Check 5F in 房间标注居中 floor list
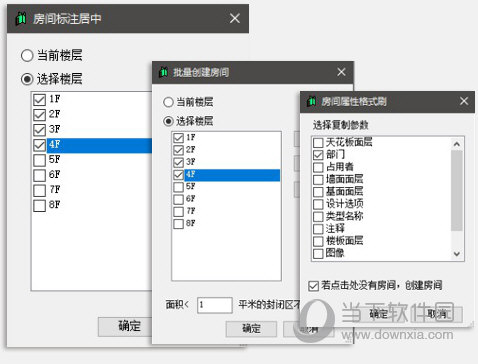The width and height of the screenshot is (478, 364). click(x=39, y=160)
